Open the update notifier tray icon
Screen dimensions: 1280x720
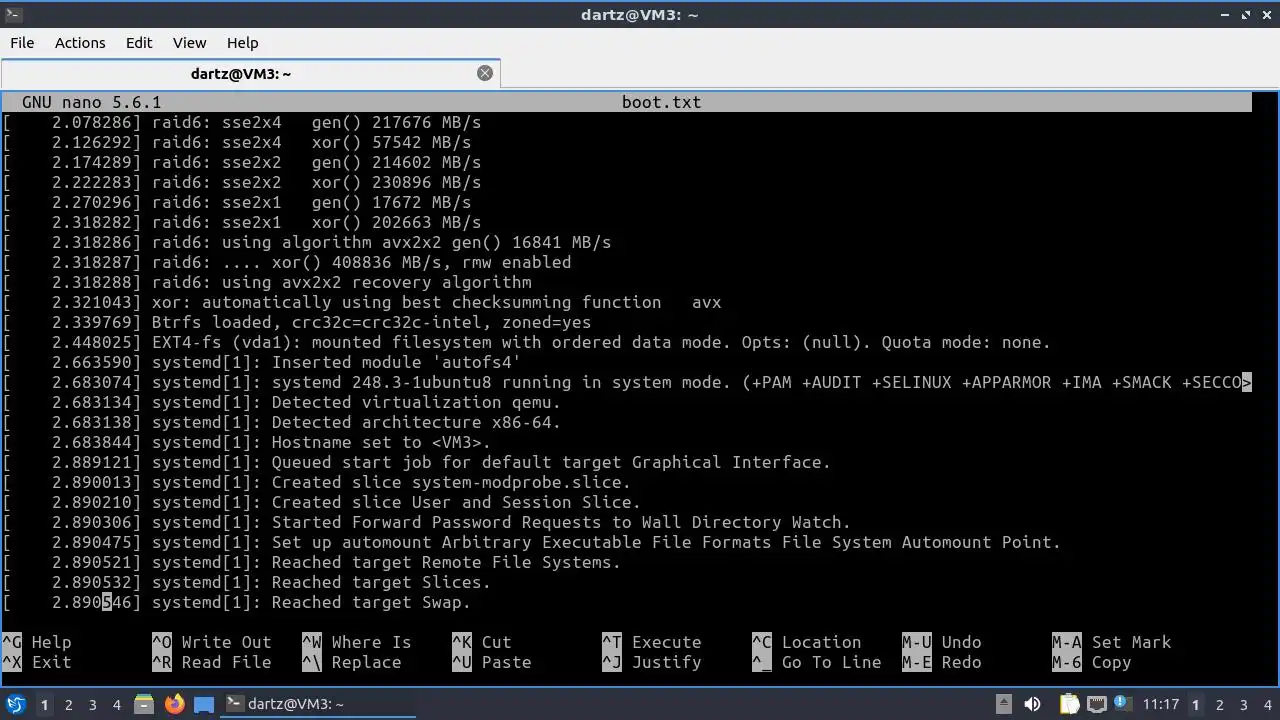[1121, 704]
